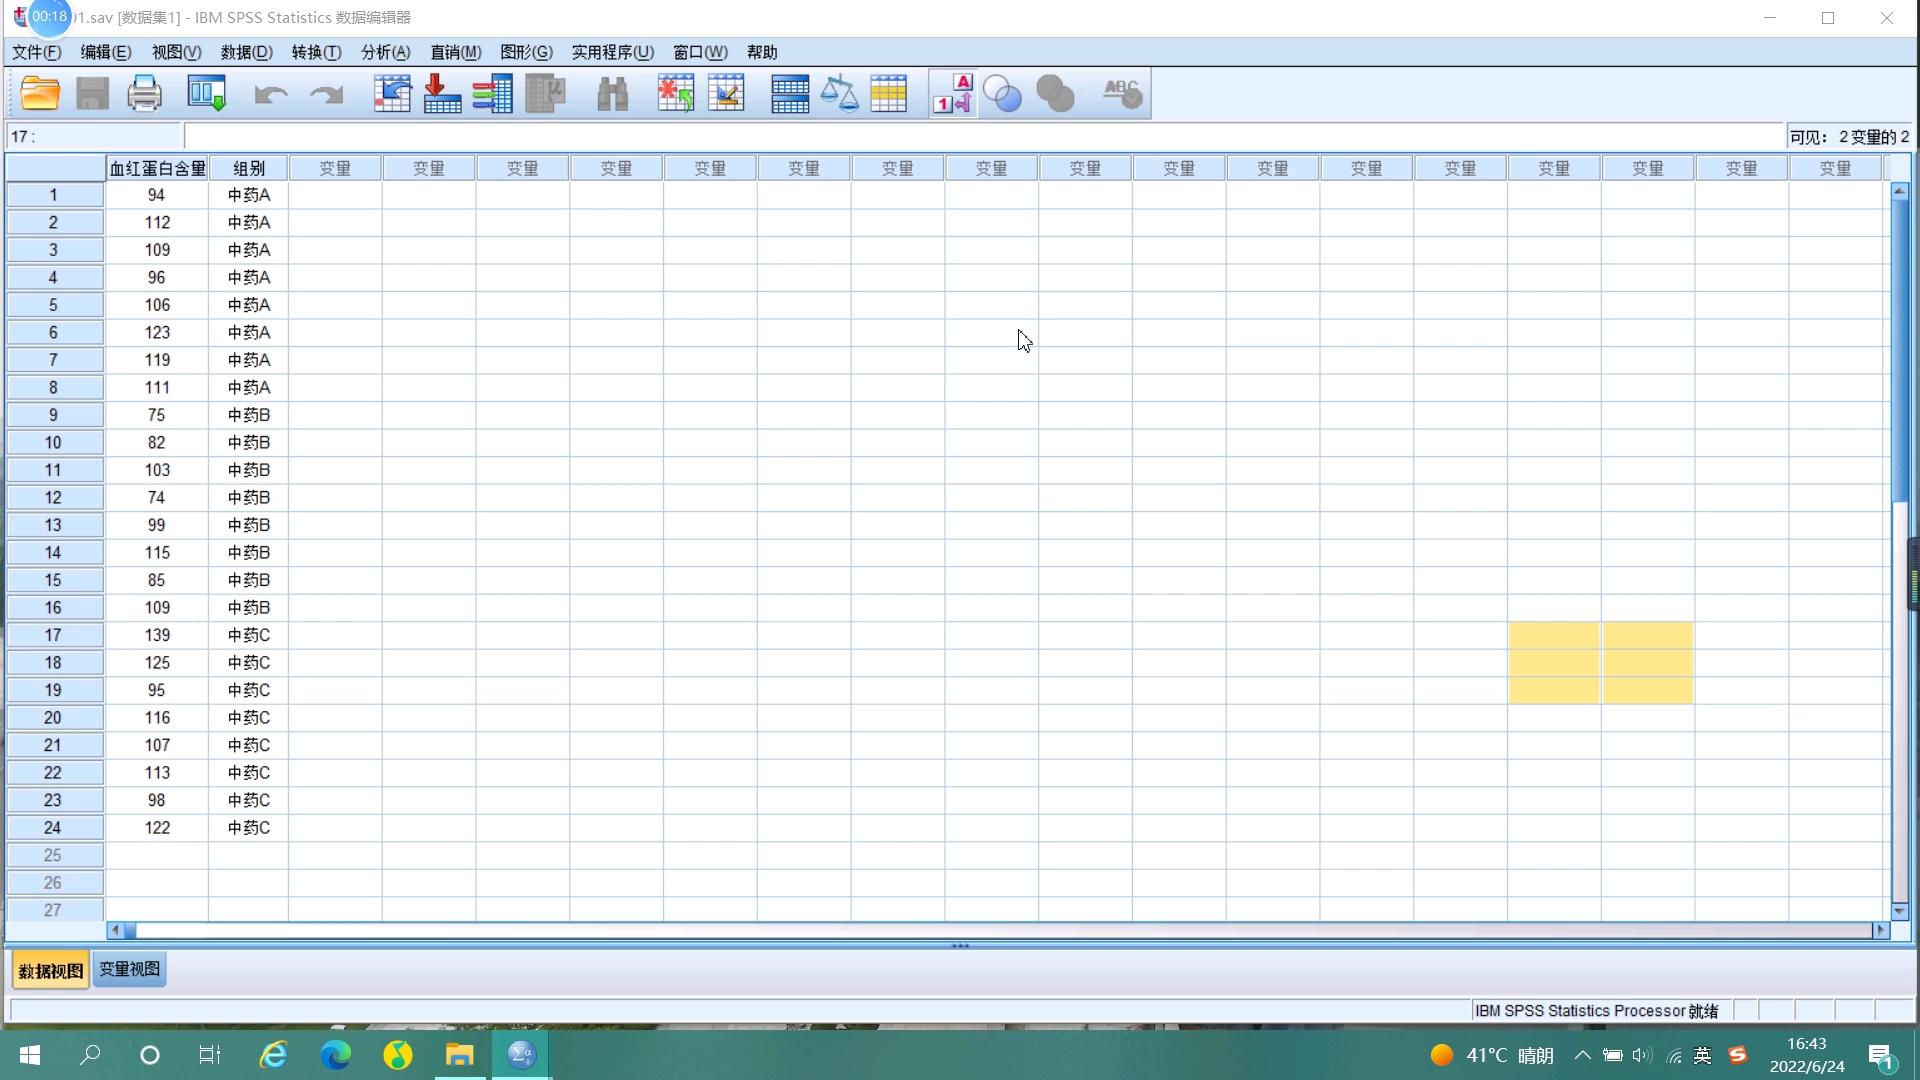Click the vertical scrollbar down arrow
Viewport: 1920px width, 1080px height.
coord(1900,911)
